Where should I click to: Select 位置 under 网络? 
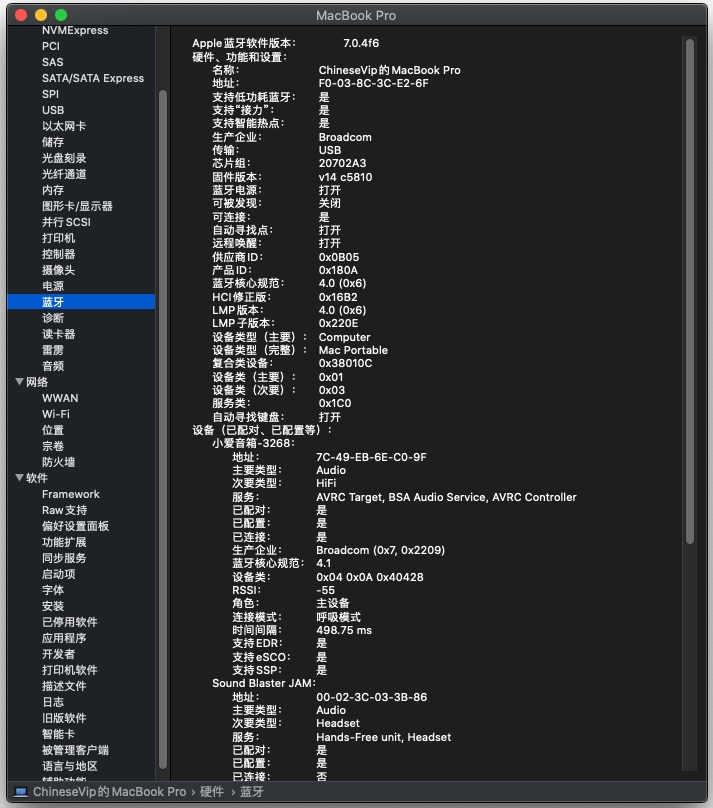(x=53, y=430)
